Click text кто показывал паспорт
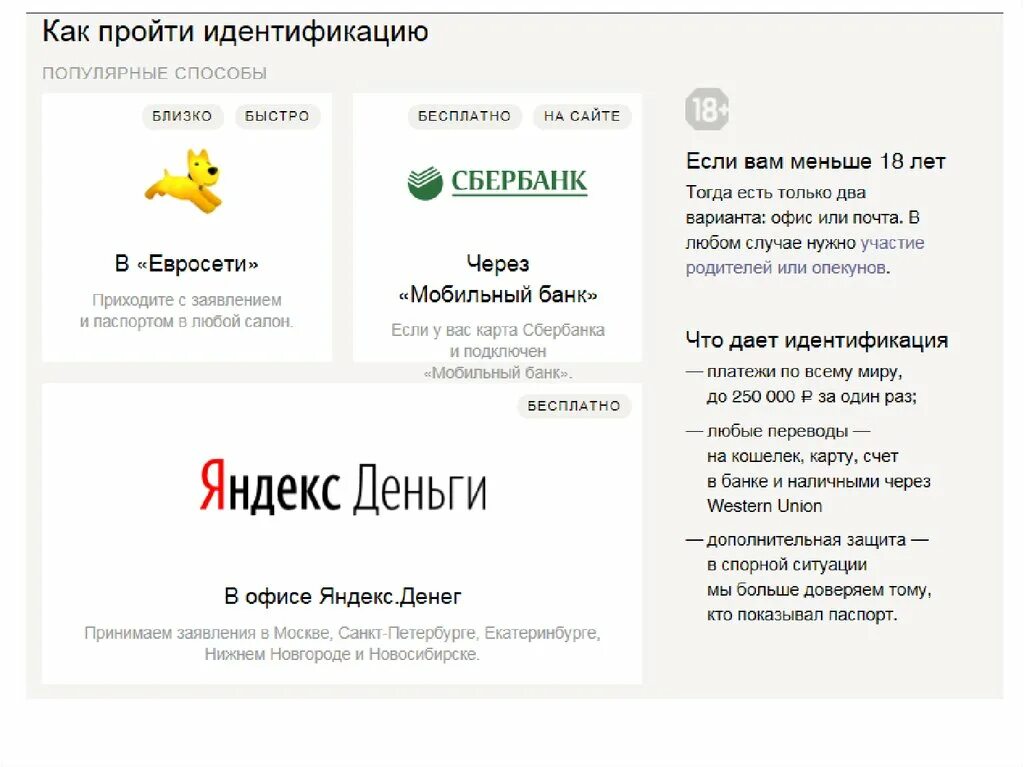The width and height of the screenshot is (1024, 767). 802,615
